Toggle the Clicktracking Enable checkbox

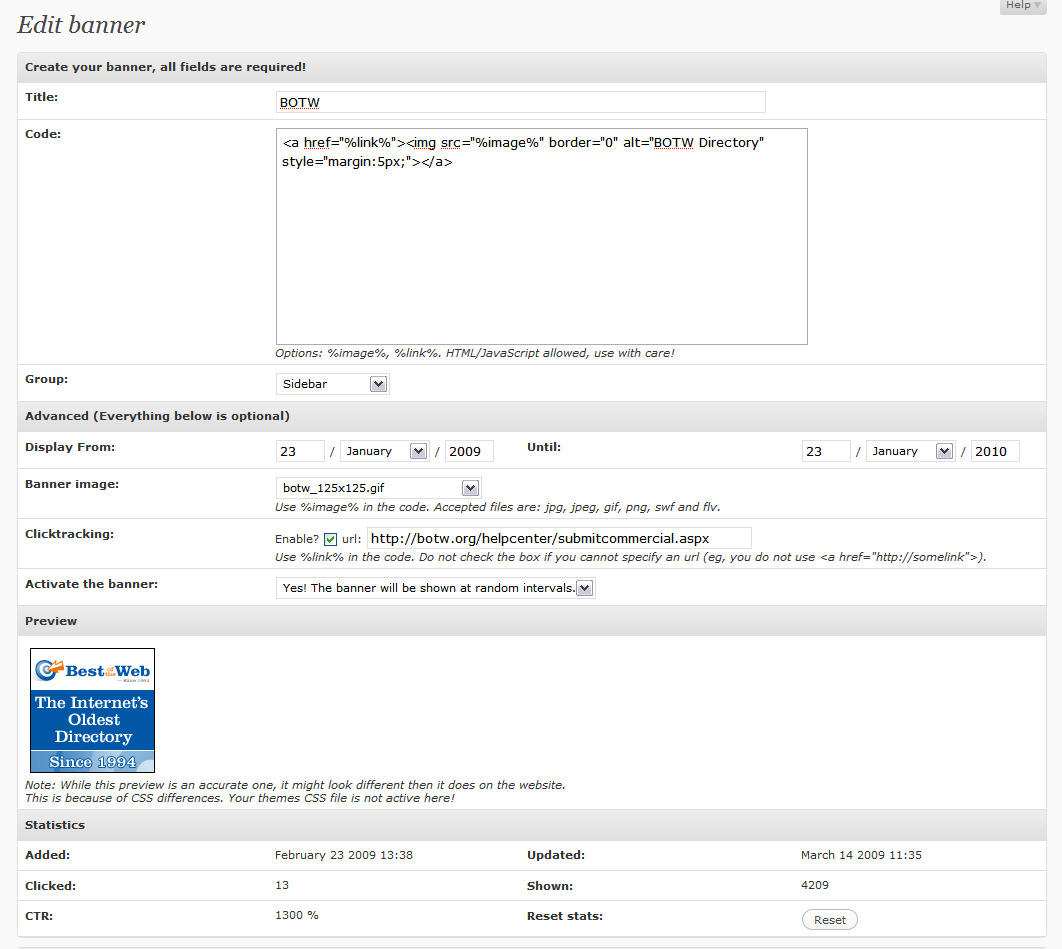coord(331,539)
